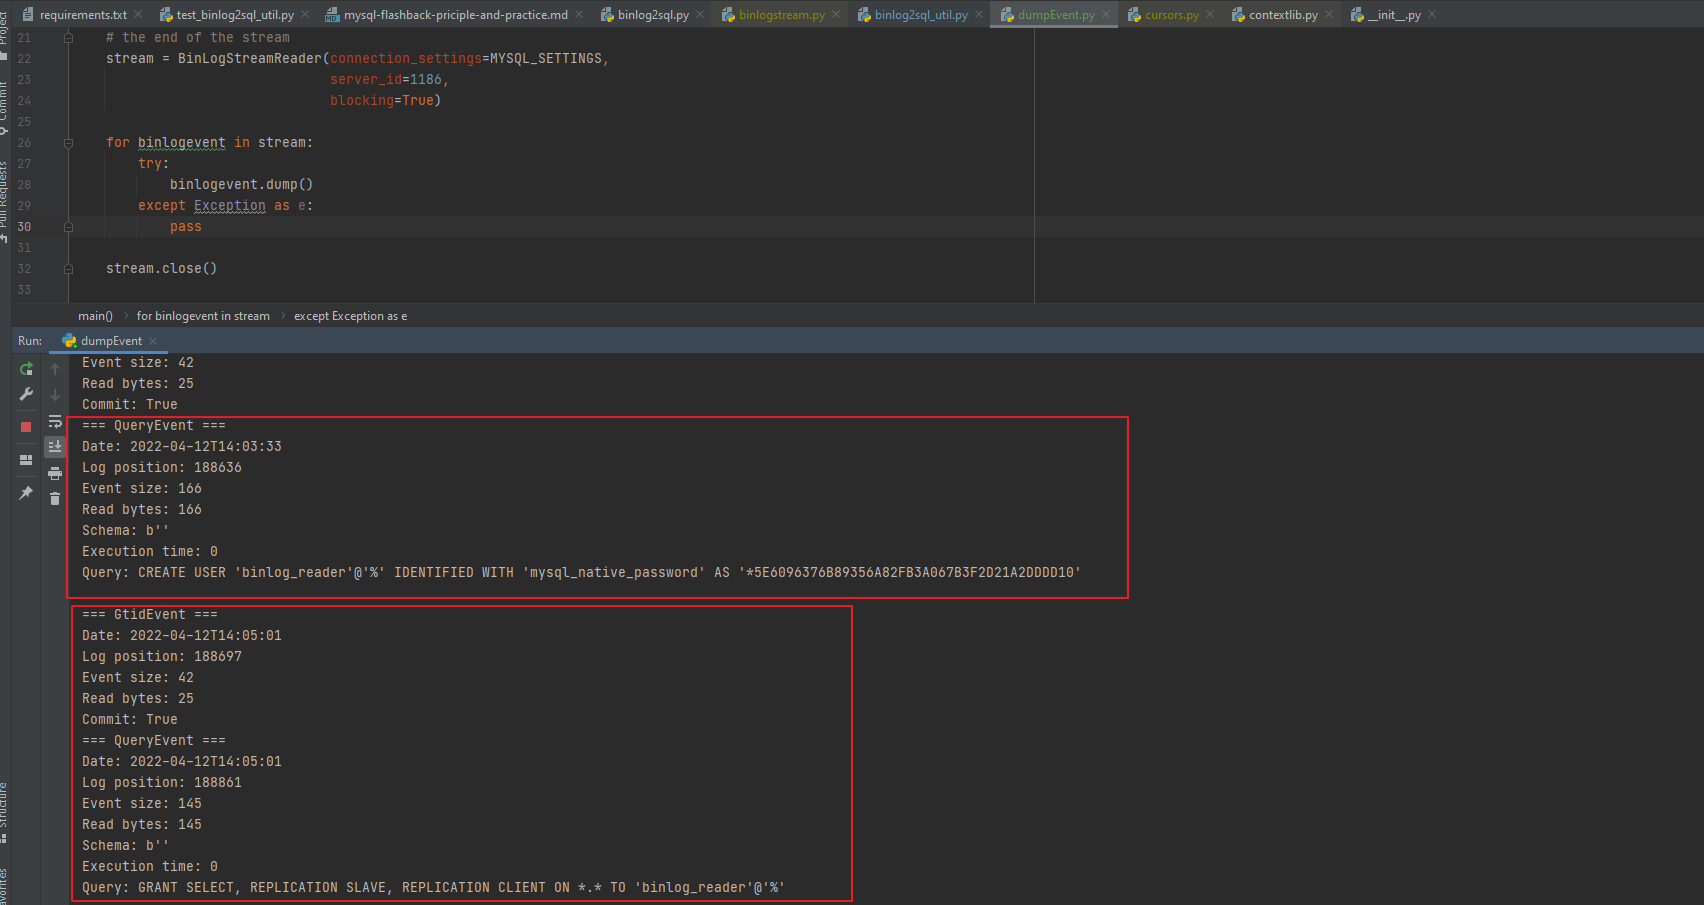The width and height of the screenshot is (1704, 905).
Task: Open the cursors.py tab
Action: [1171, 15]
